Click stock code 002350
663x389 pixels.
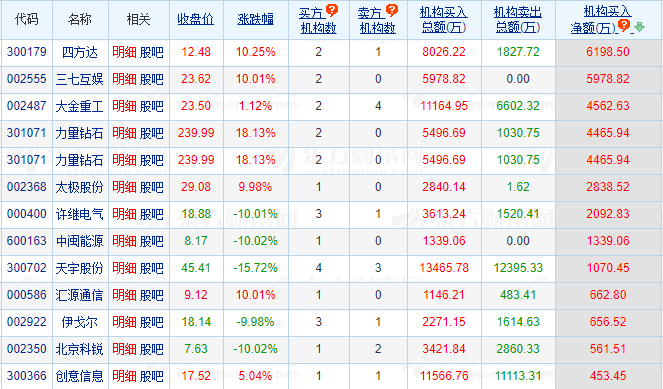[27, 349]
